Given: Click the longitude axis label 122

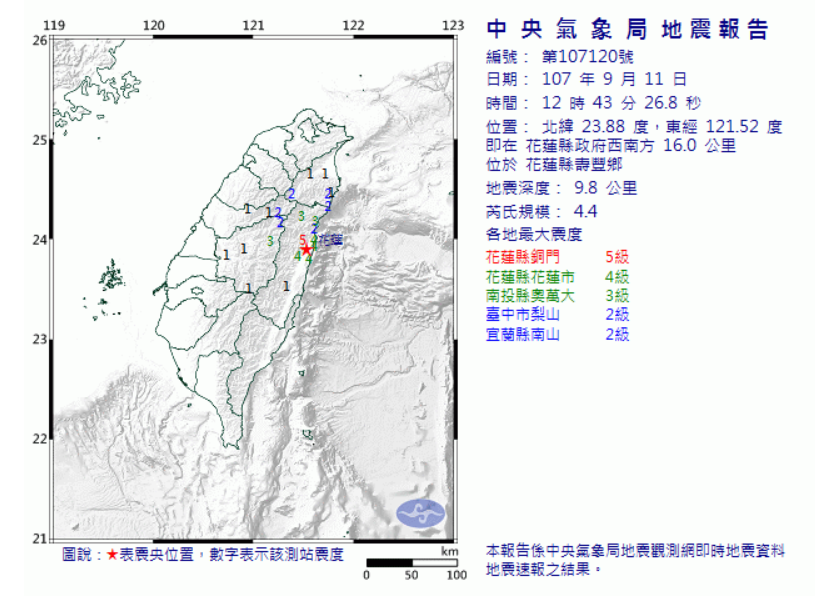Looking at the screenshot, I should pos(353,25).
